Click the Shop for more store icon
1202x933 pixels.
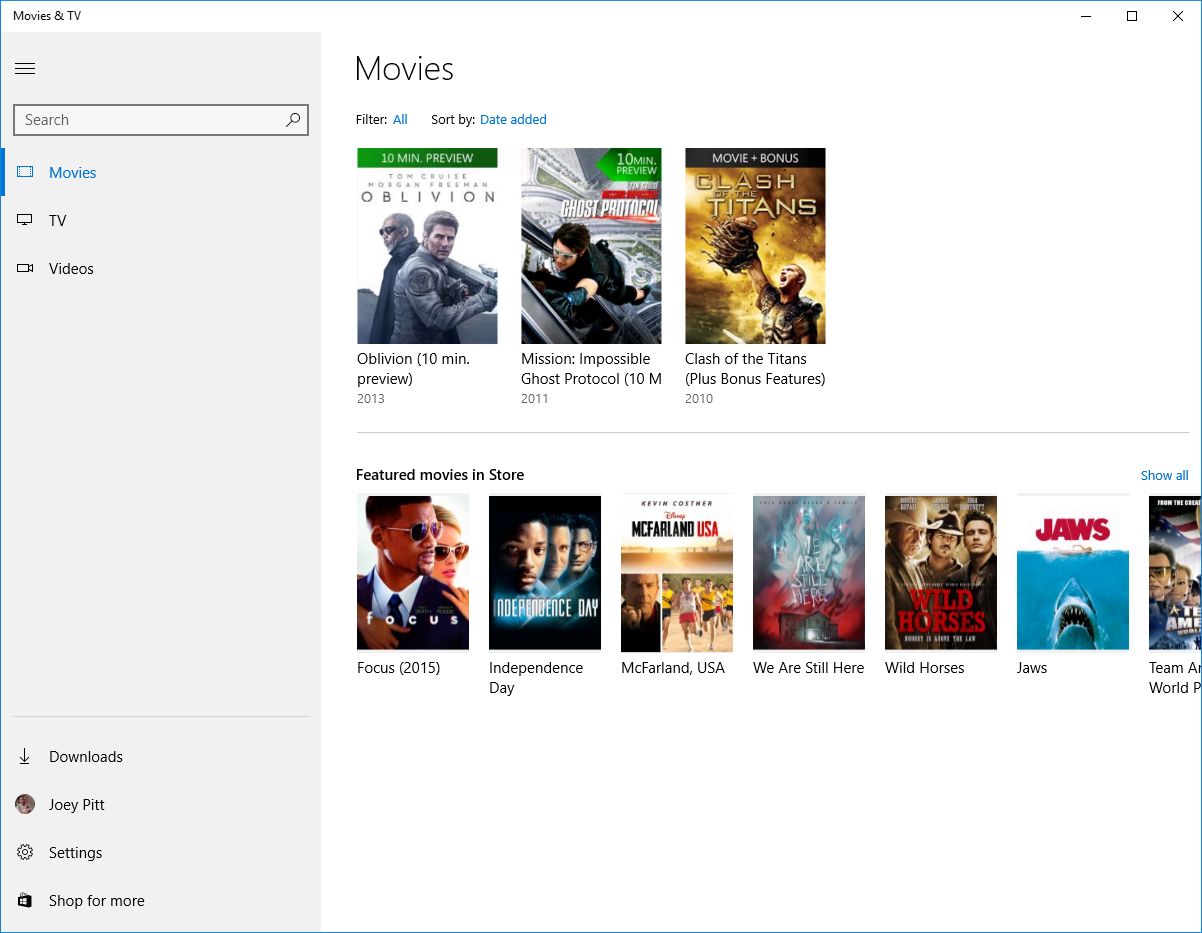coord(24,900)
